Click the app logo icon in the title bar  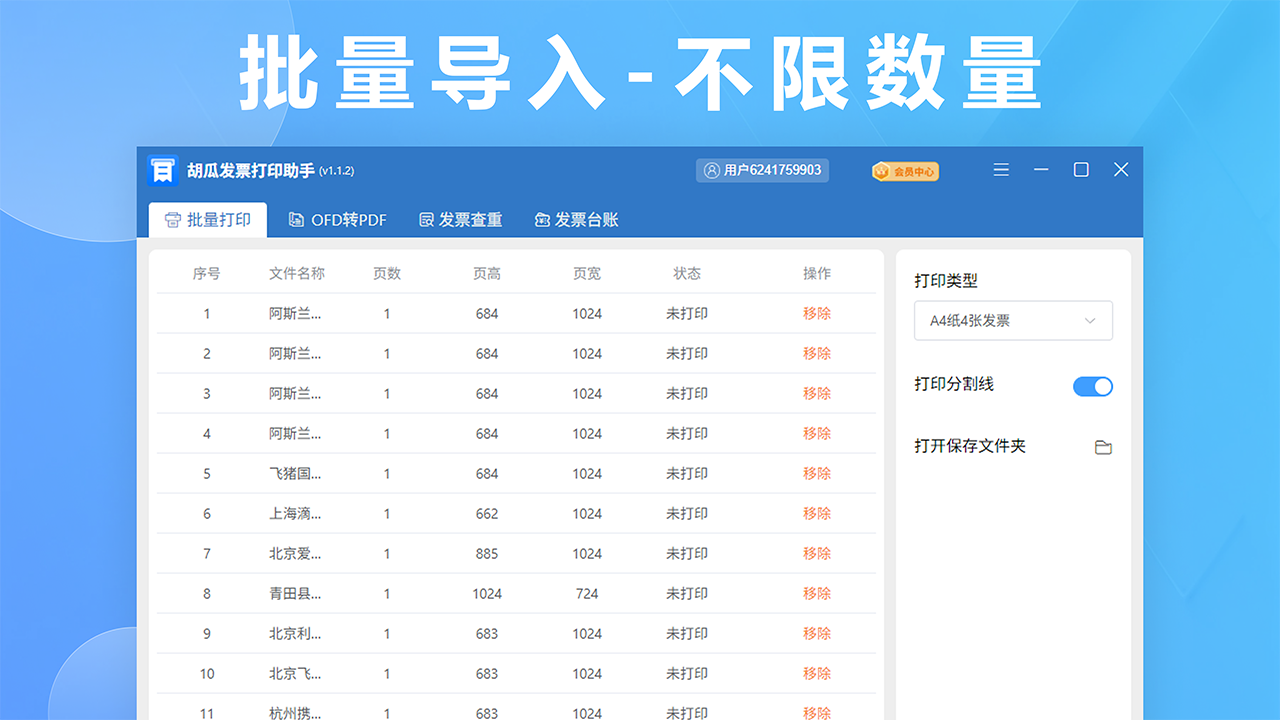coord(163,170)
